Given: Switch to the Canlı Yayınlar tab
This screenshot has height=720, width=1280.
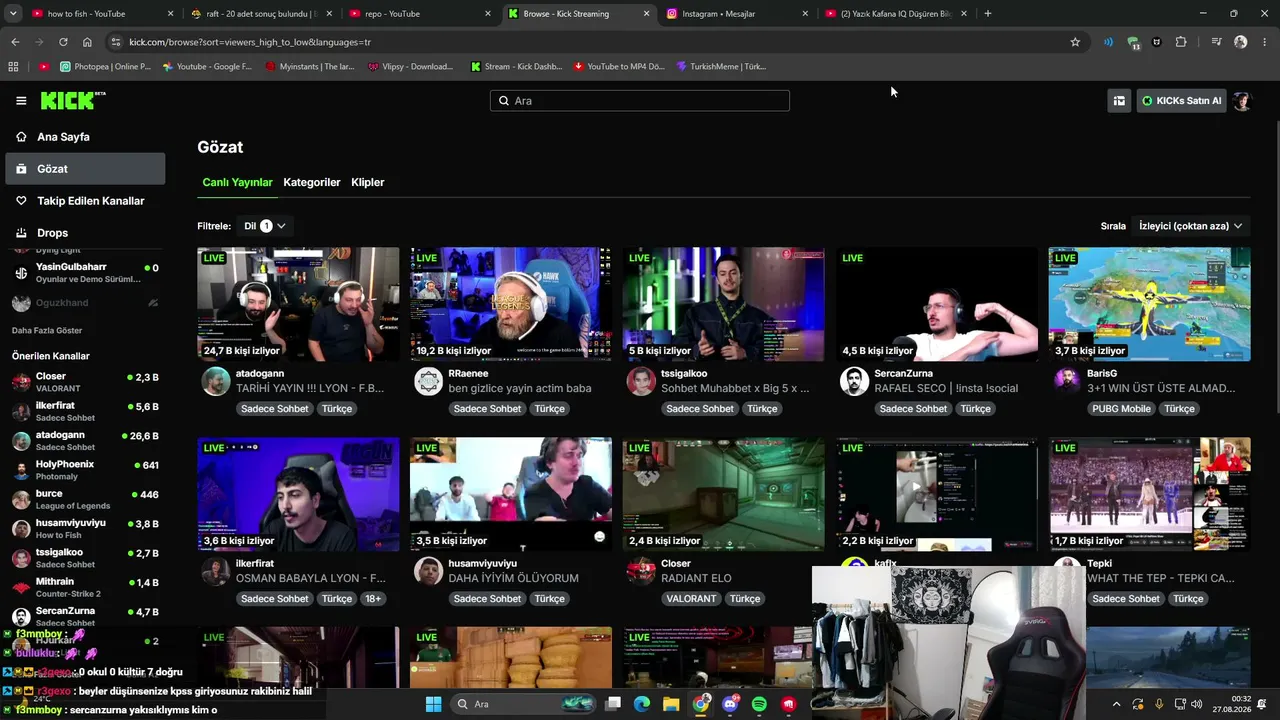Looking at the screenshot, I should coord(237,182).
